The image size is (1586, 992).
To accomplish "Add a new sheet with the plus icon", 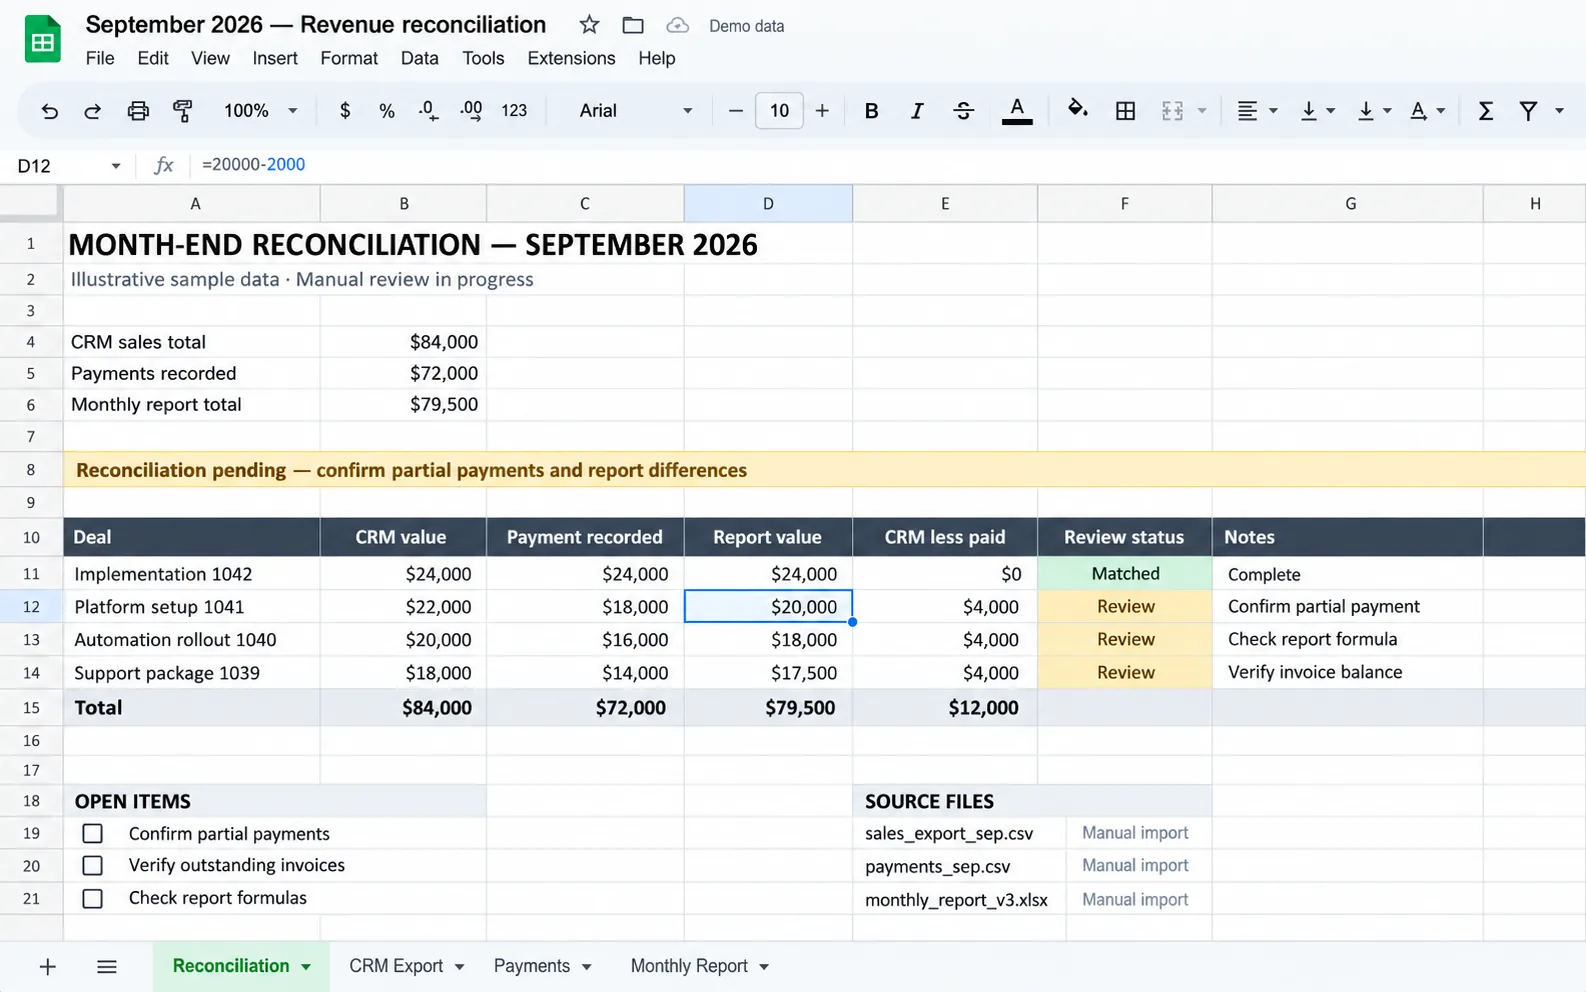I will [x=47, y=966].
